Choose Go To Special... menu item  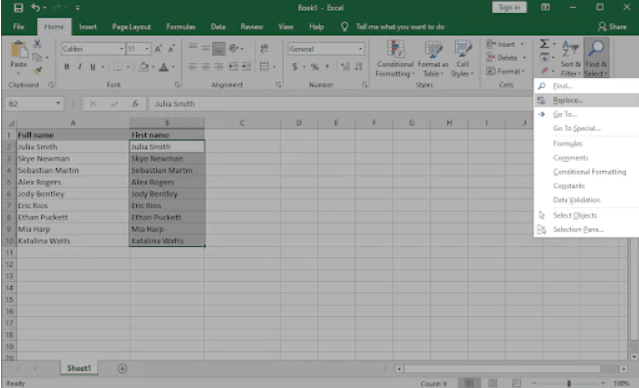coord(586,128)
